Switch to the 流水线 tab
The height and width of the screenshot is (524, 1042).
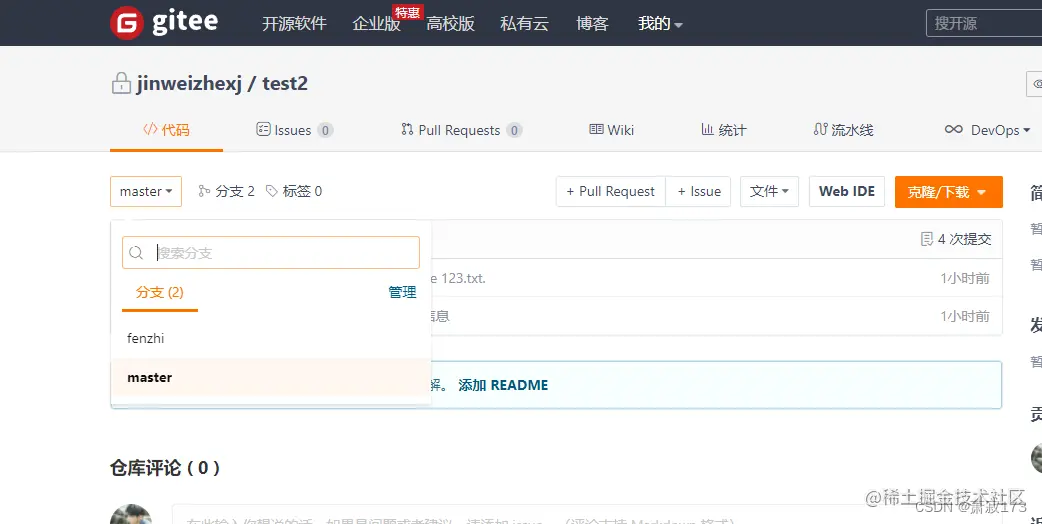point(843,130)
